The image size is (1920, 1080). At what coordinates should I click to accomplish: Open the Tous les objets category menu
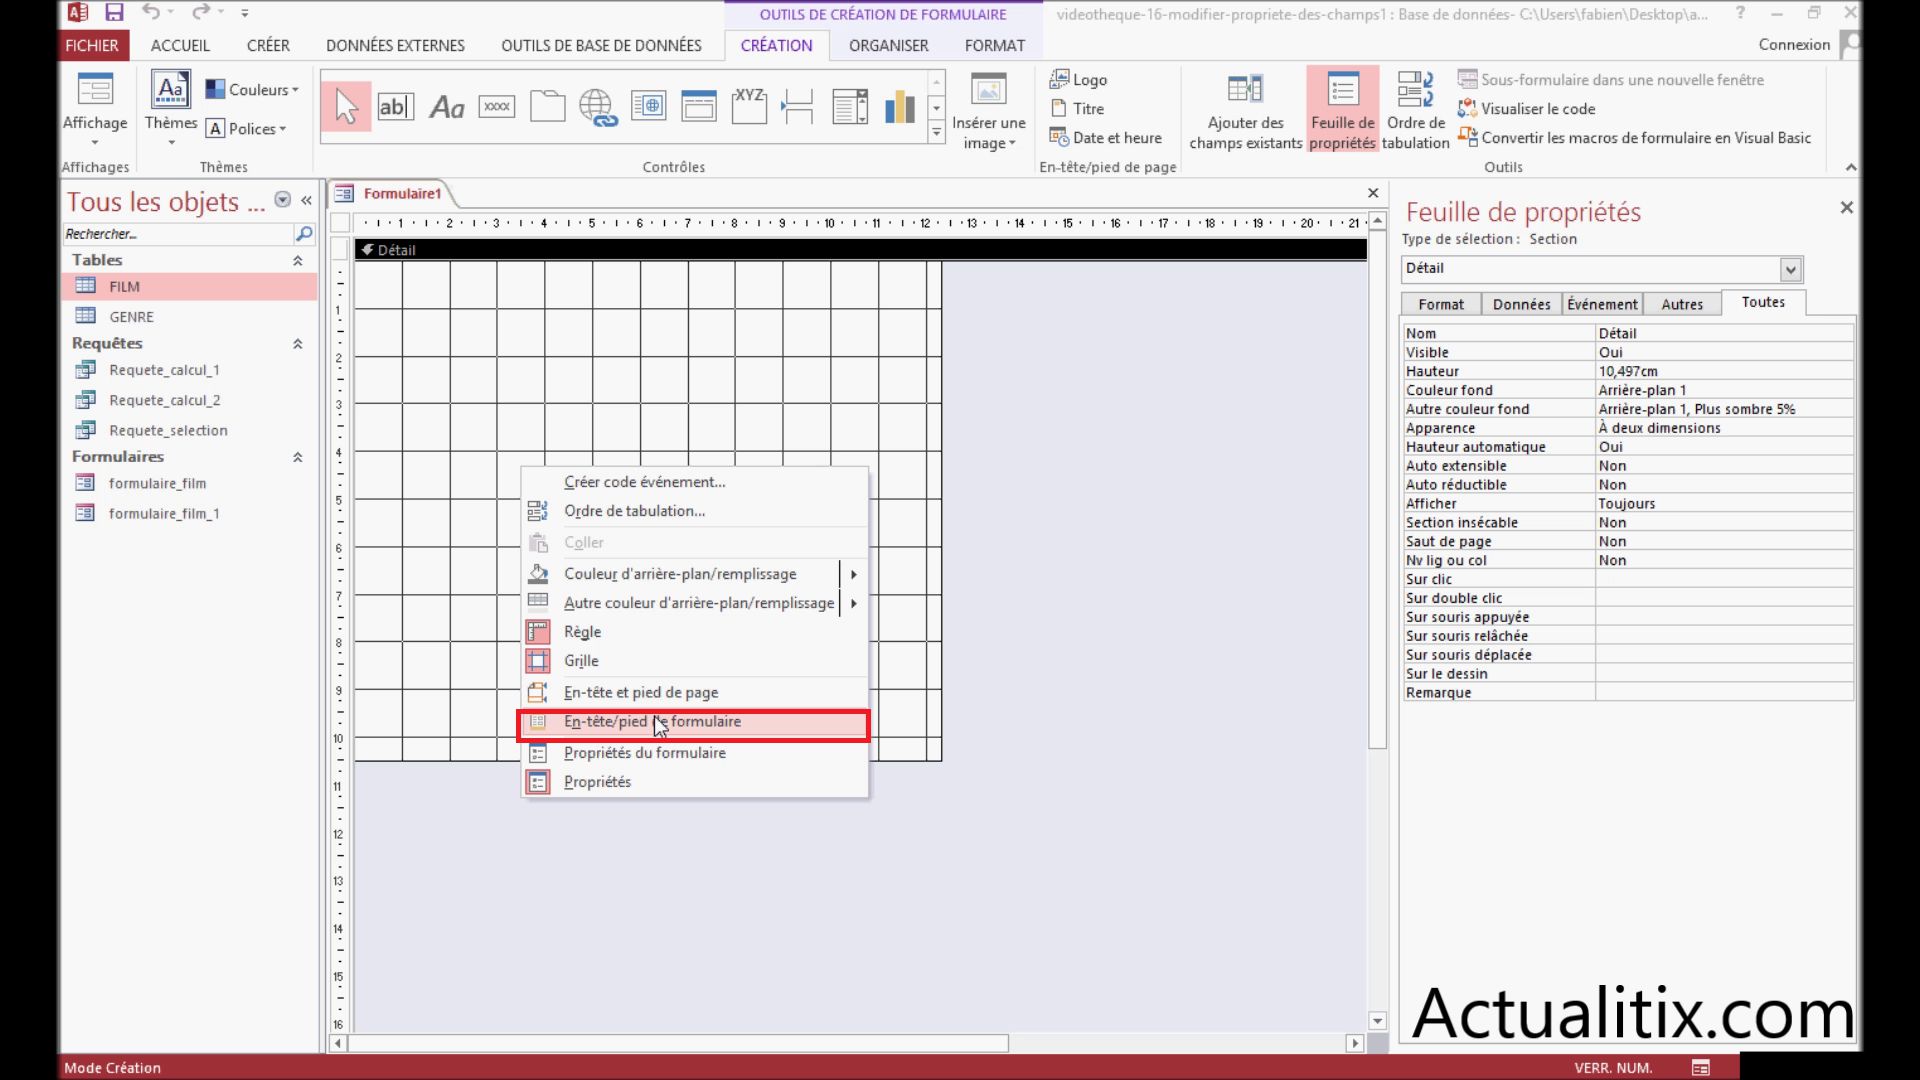click(x=283, y=200)
